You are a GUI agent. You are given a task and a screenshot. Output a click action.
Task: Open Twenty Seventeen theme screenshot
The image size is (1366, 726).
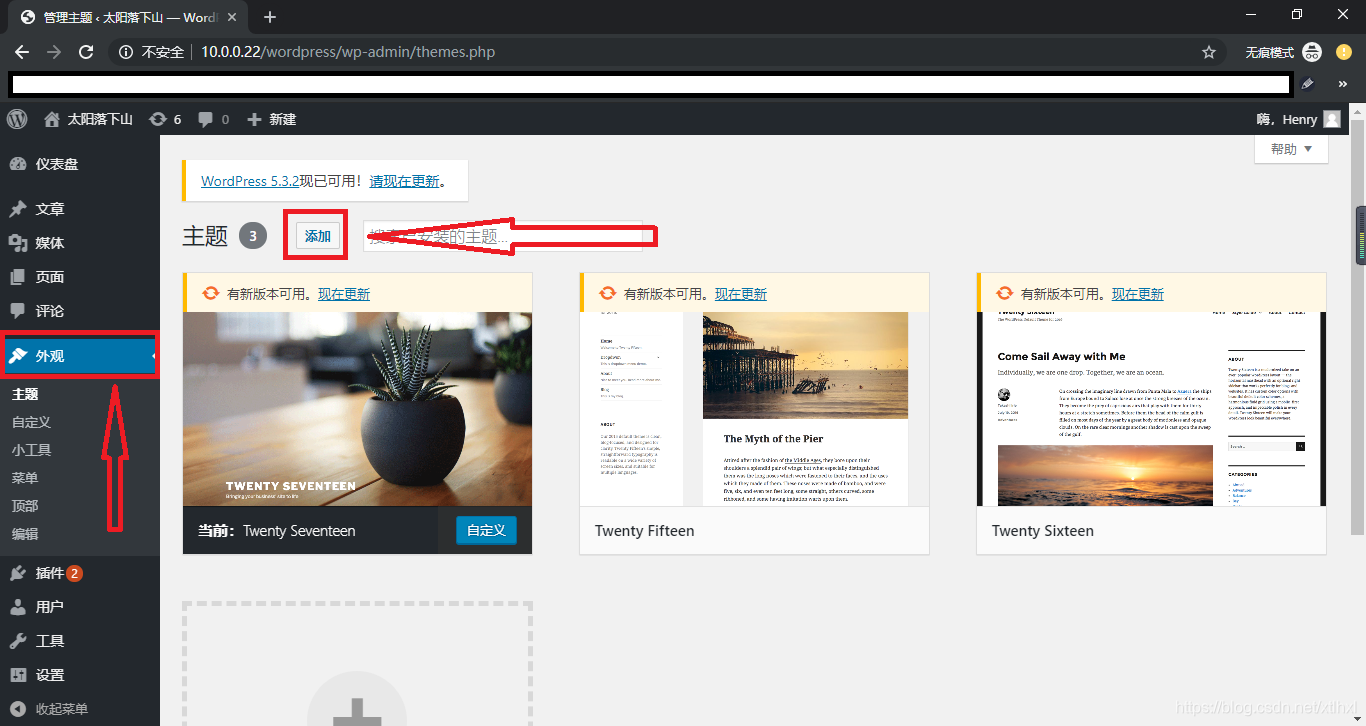tap(357, 409)
